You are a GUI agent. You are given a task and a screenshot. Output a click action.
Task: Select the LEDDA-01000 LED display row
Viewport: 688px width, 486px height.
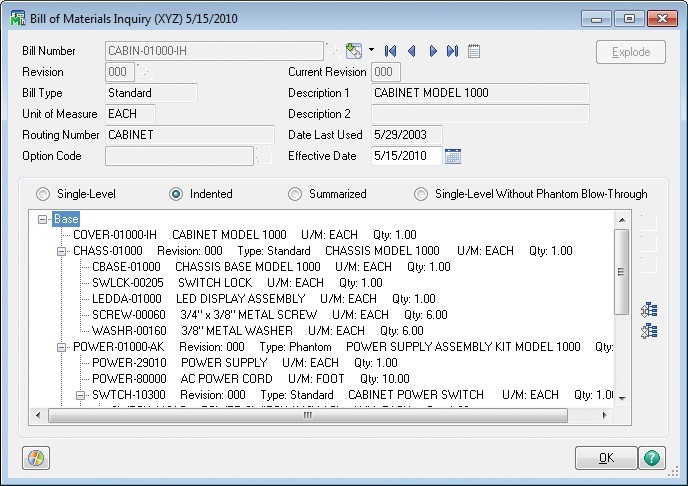point(264,299)
